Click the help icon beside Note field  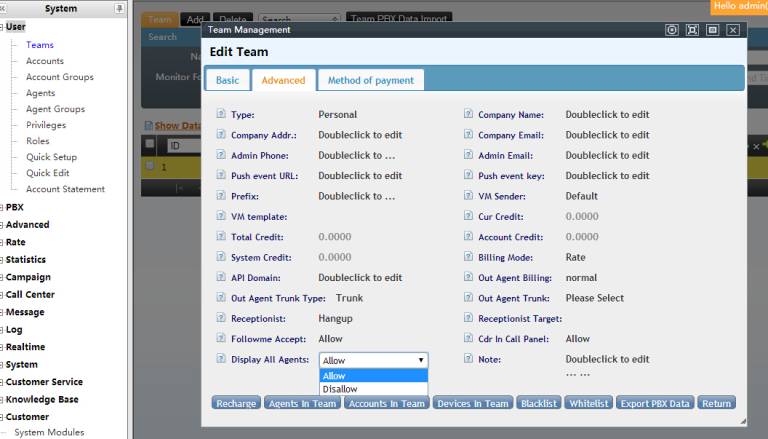pyautogui.click(x=468, y=359)
